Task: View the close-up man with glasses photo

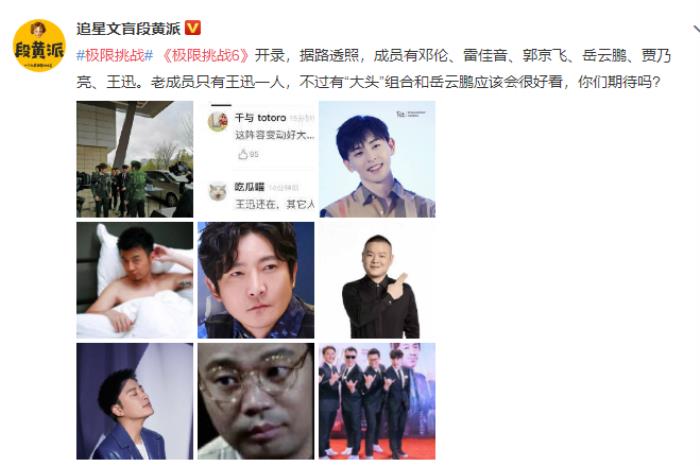Action: (256, 401)
